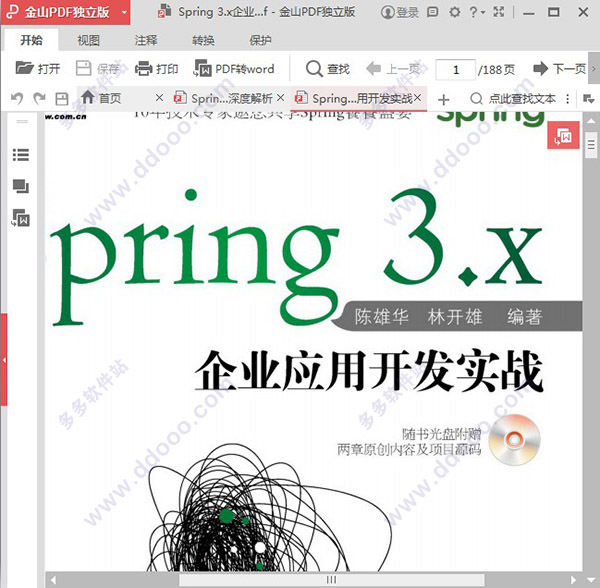Convert using PDF转word button
600x588 pixels.
click(234, 69)
